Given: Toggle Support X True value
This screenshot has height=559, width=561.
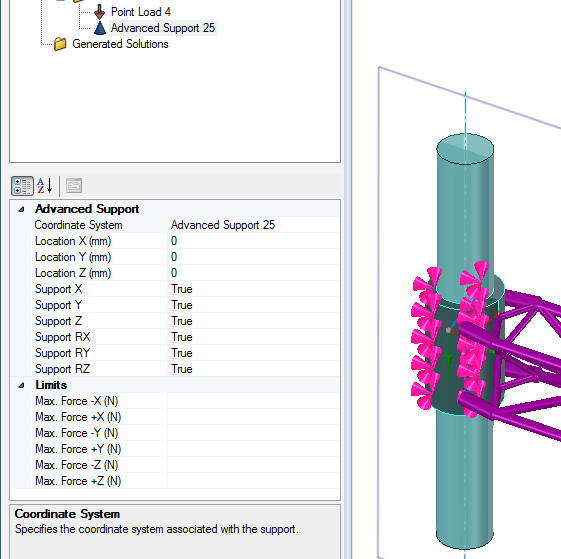Looking at the screenshot, I should [253, 289].
